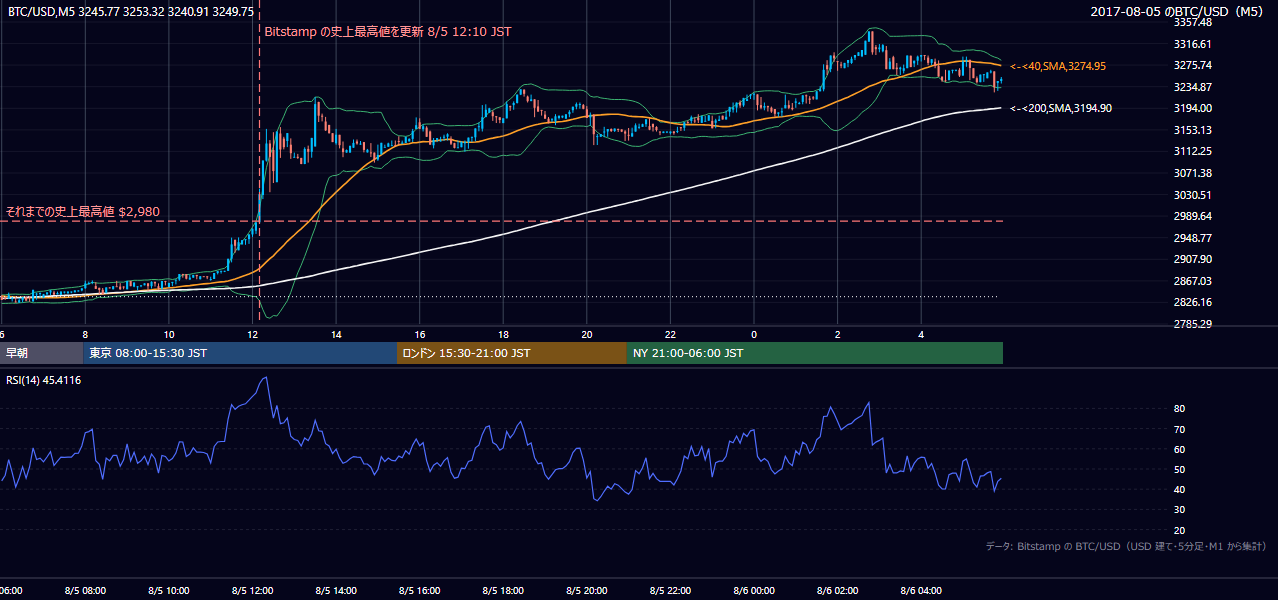Click the RSI(14) 45.4116 indicator label

(44, 380)
